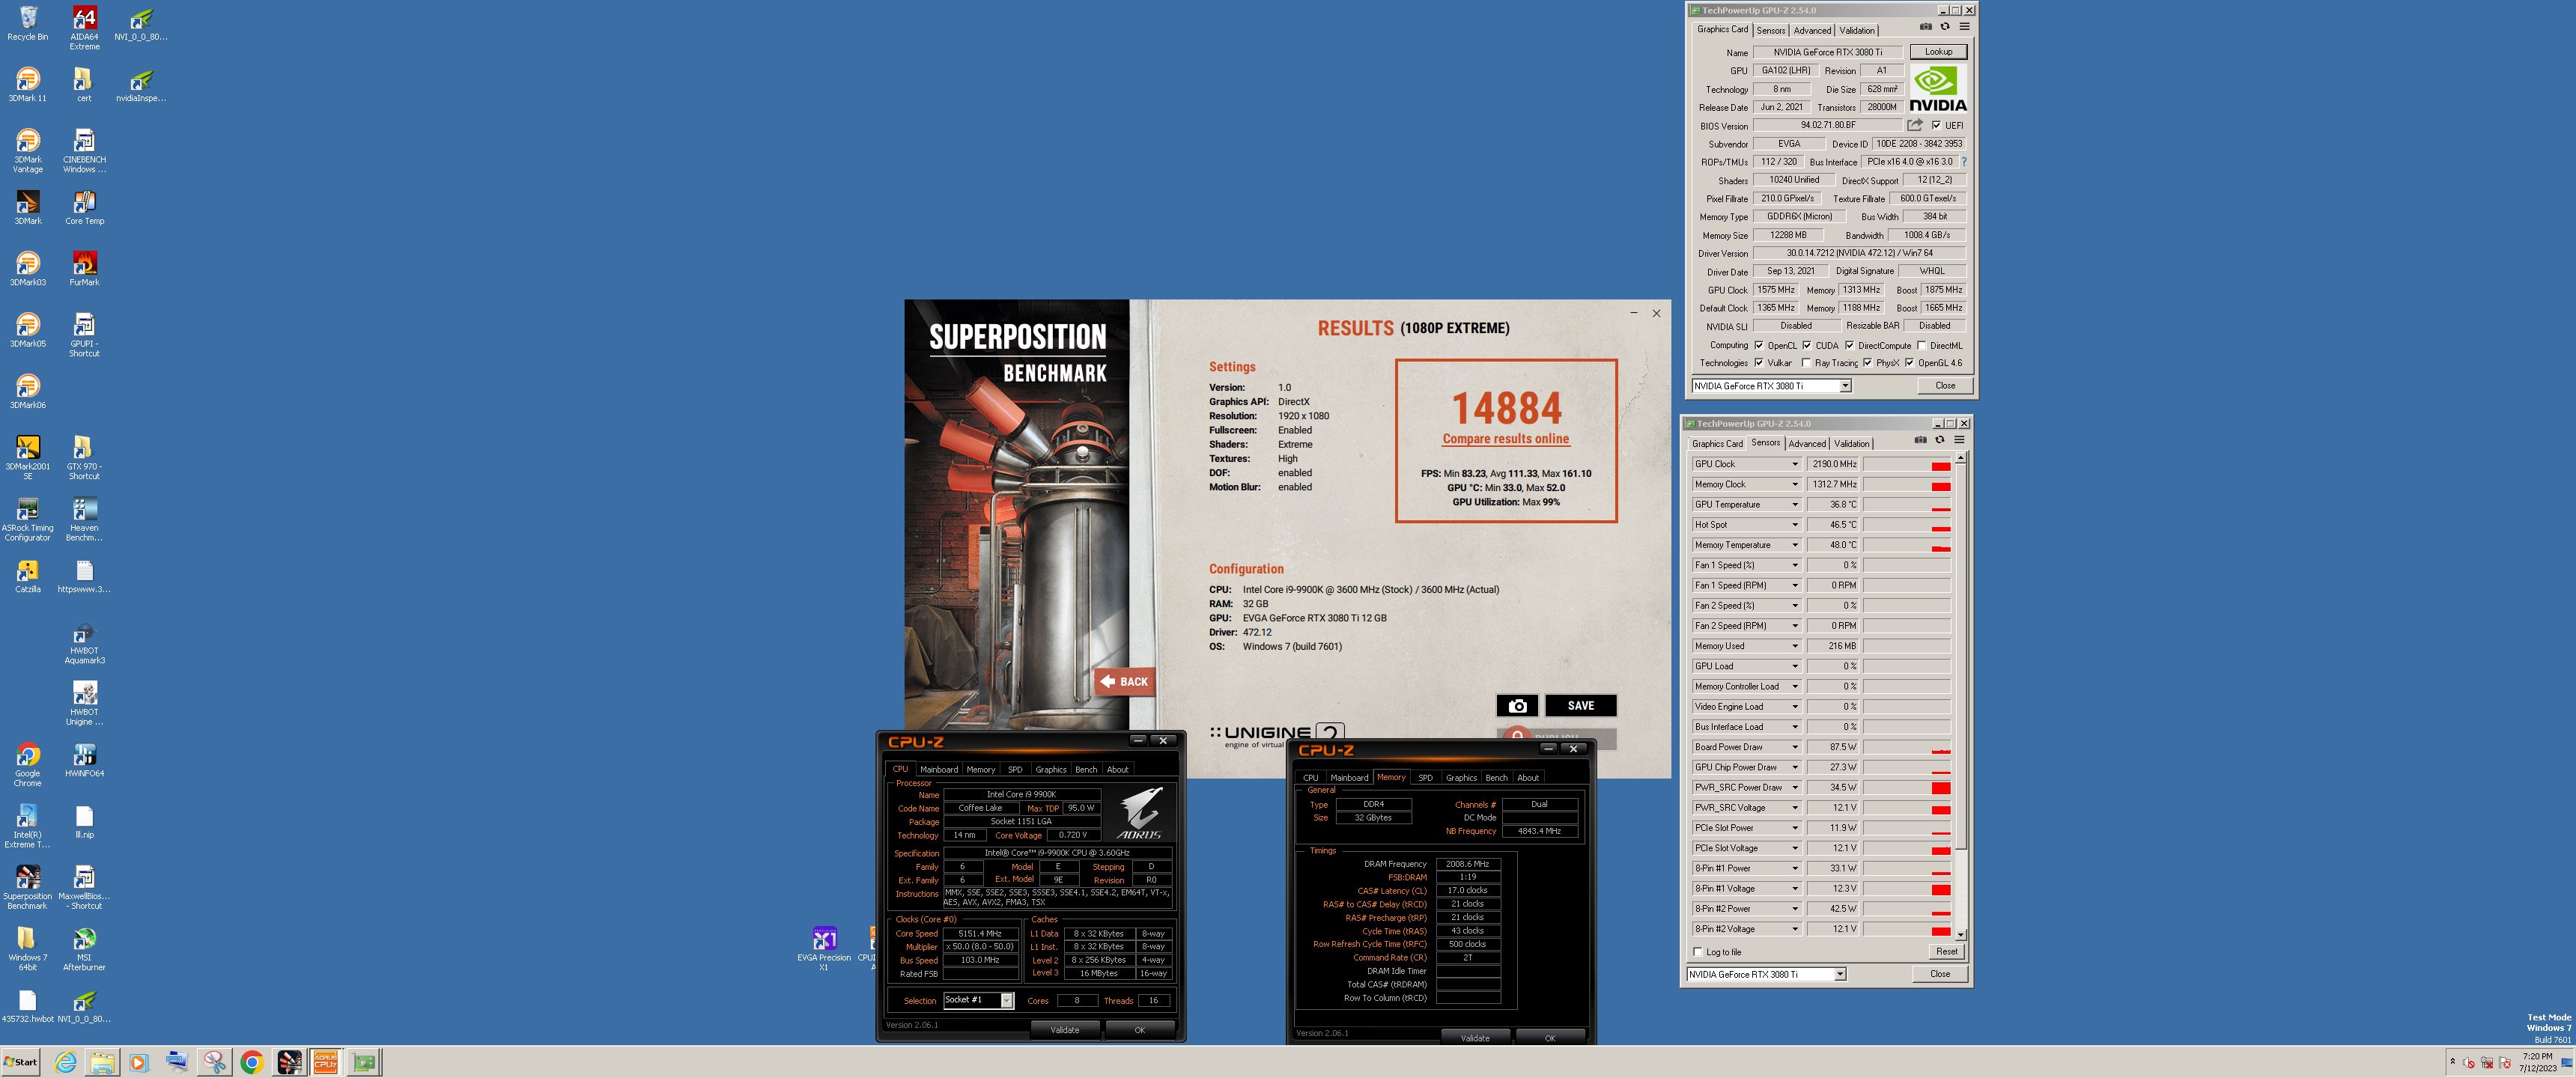Open SPD tab in right CPU-Z Memory window
This screenshot has height=1078, width=2576.
click(x=1425, y=777)
